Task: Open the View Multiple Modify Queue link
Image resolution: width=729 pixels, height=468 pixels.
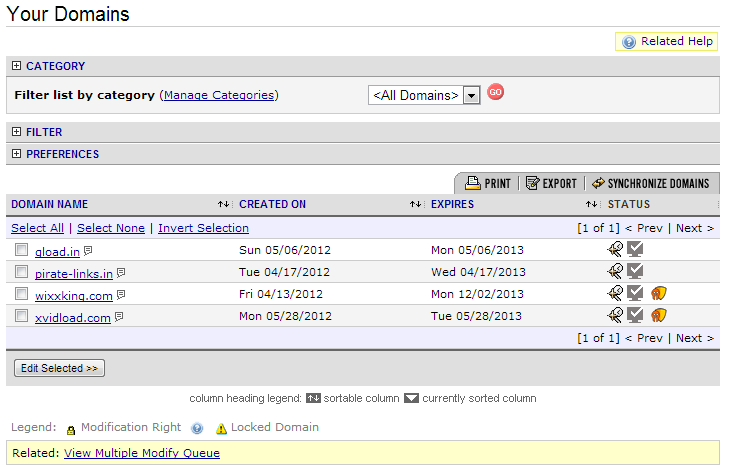Action: 141,453
